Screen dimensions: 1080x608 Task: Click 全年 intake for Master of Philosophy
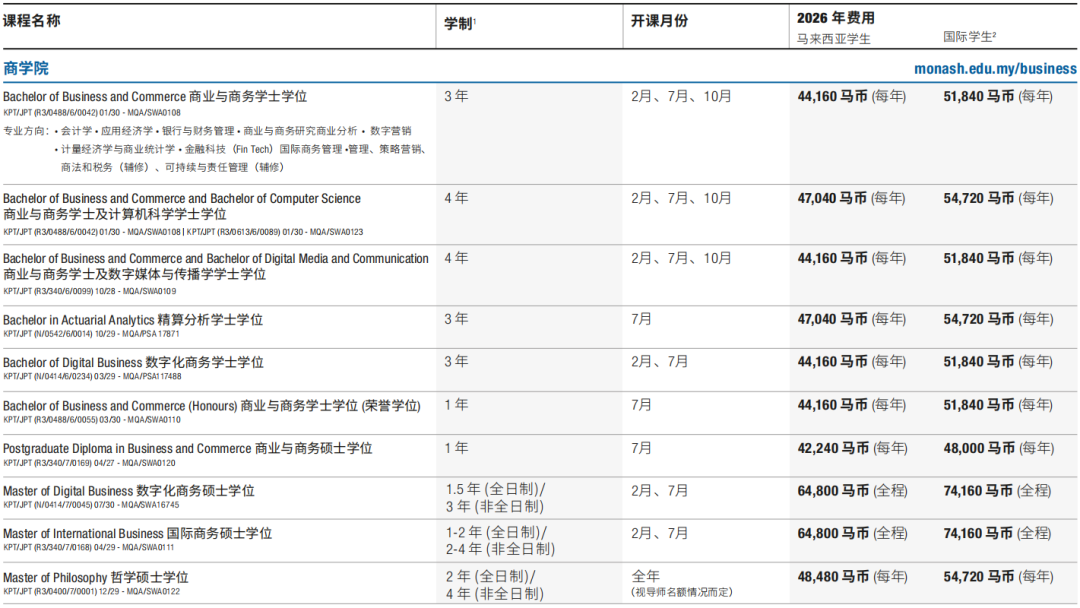click(x=645, y=576)
